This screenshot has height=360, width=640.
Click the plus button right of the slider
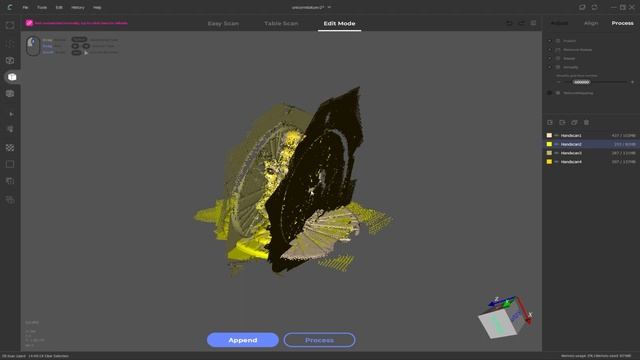(632, 82)
